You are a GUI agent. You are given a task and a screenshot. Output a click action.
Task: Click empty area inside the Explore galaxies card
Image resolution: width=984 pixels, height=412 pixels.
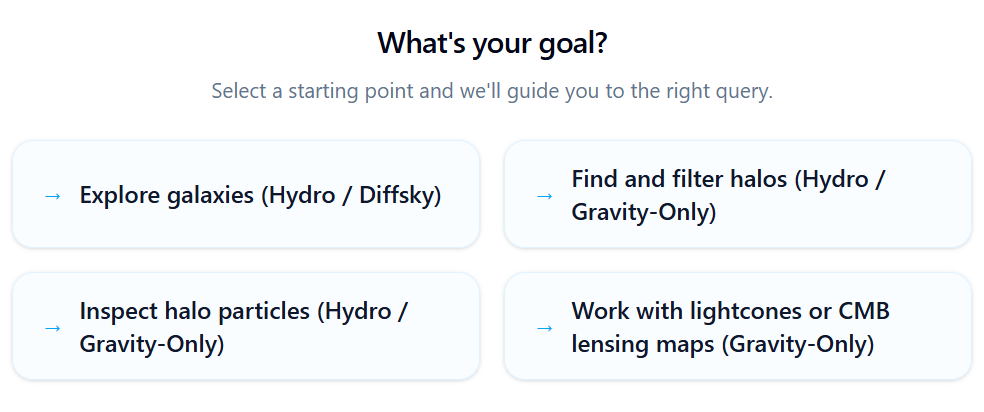[246, 229]
